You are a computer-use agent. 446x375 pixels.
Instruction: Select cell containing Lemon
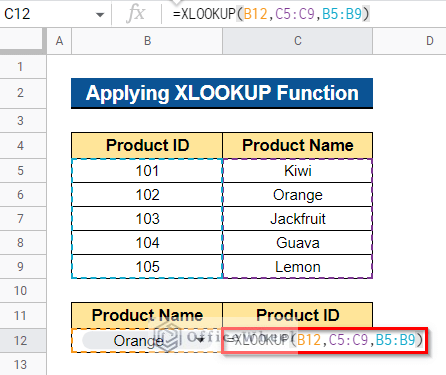(297, 267)
